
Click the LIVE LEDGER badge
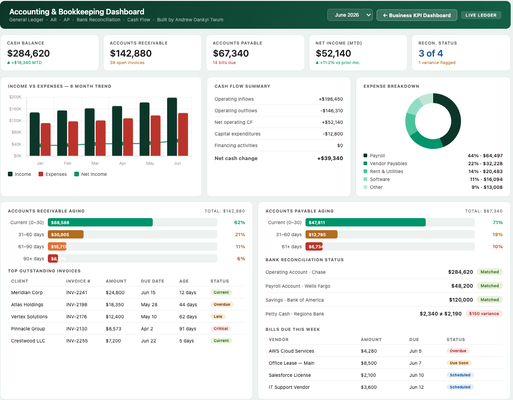[x=481, y=15]
